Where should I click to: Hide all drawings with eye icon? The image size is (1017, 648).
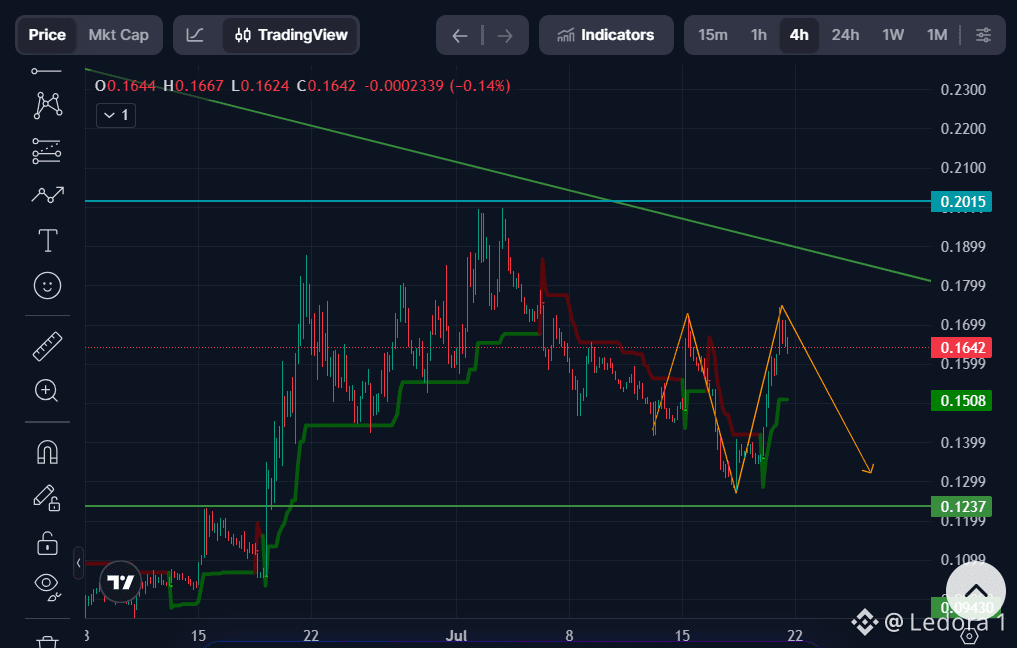point(47,585)
